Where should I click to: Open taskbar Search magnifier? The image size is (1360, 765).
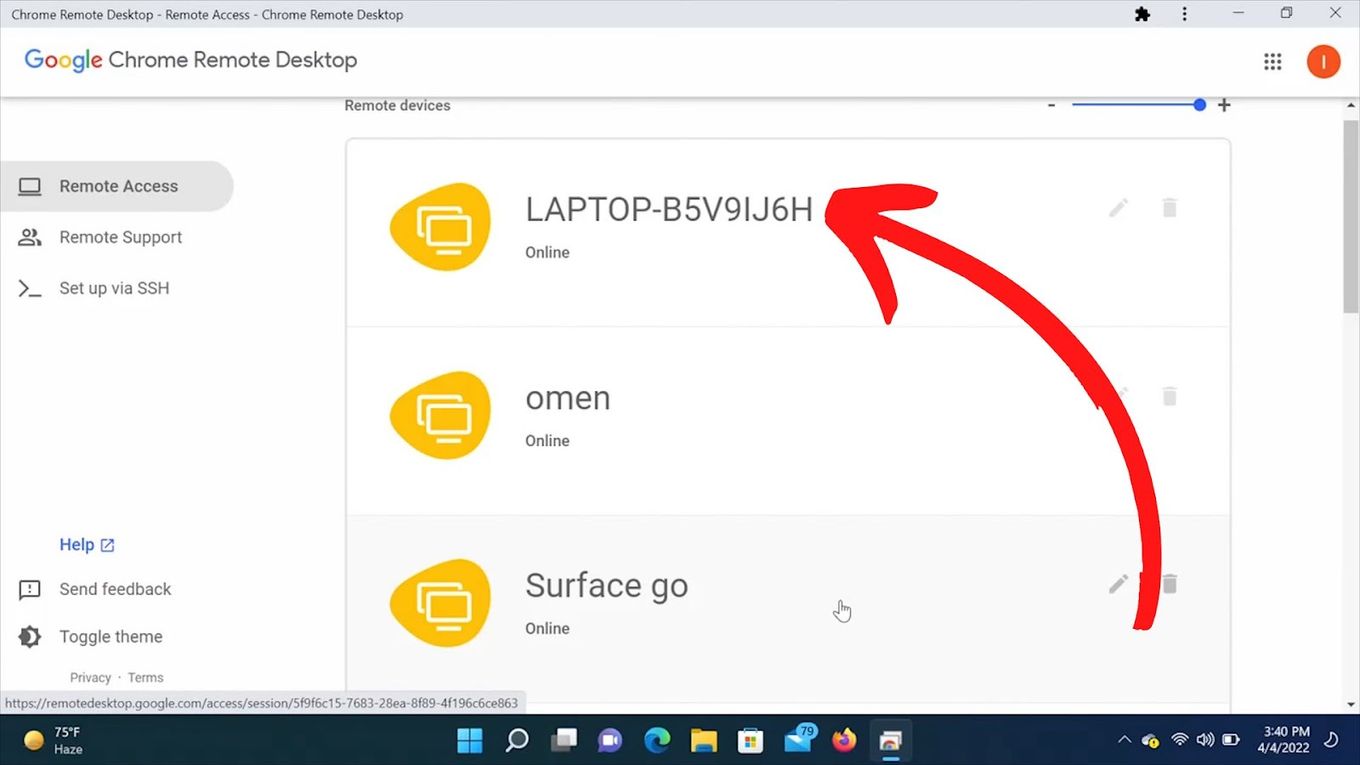[517, 740]
